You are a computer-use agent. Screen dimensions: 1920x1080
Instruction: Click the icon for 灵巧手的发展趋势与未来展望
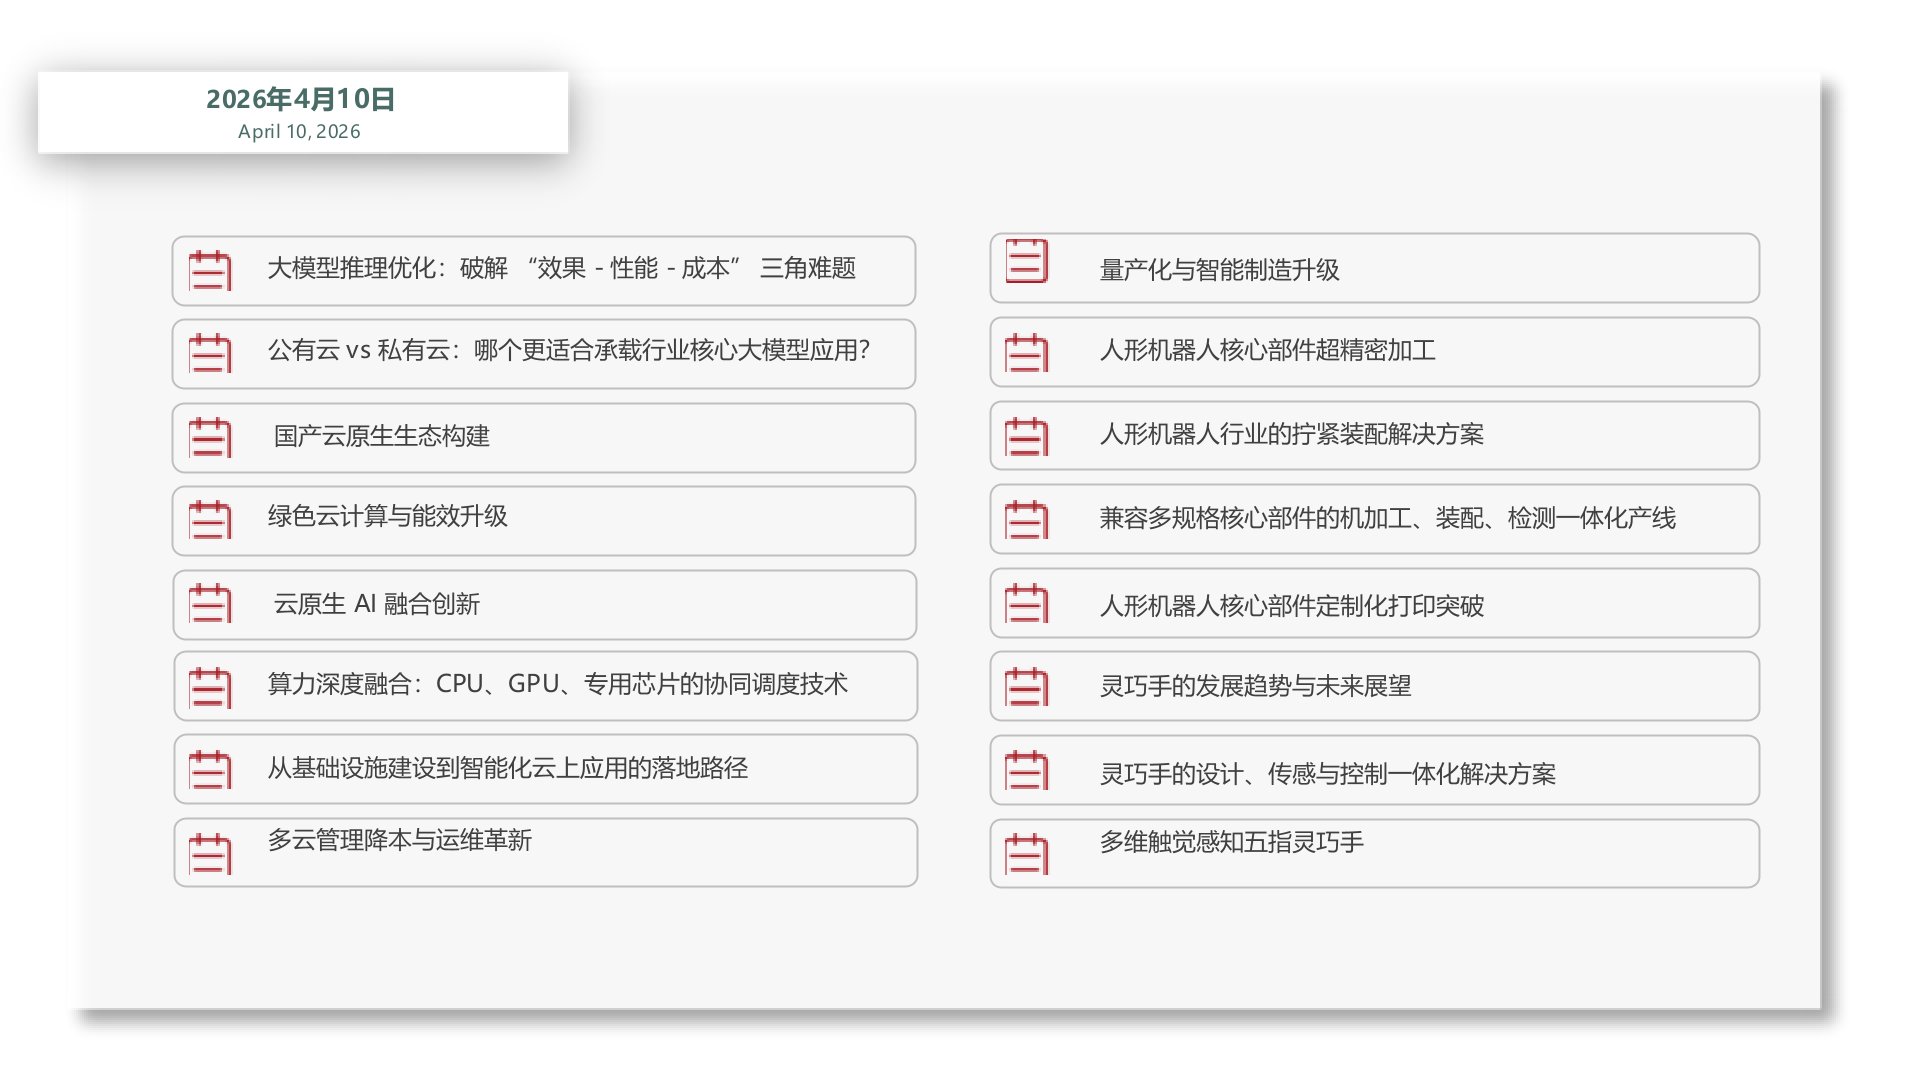pyautogui.click(x=1025, y=687)
